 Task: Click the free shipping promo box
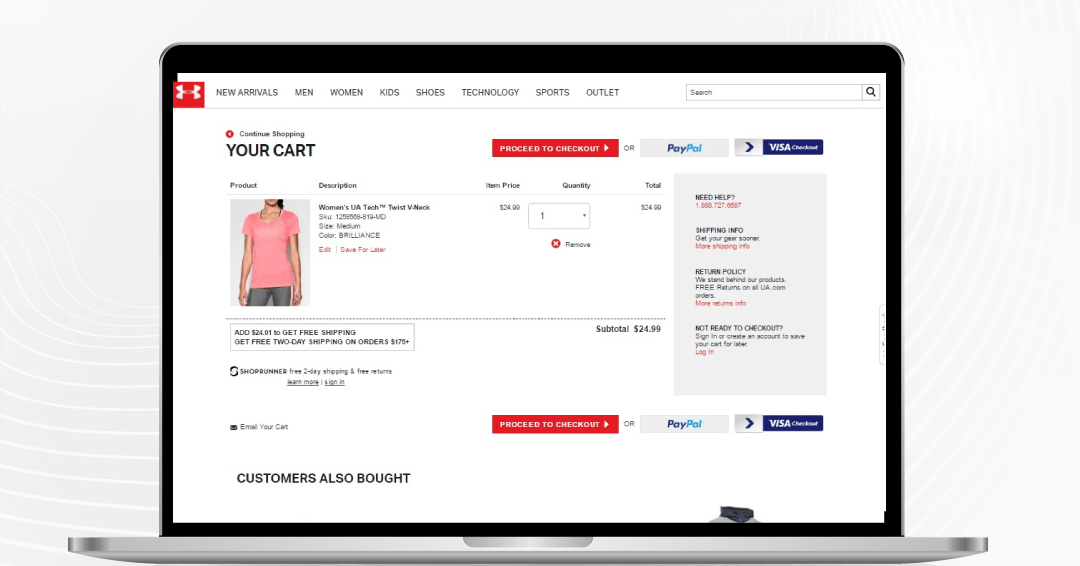coord(322,337)
